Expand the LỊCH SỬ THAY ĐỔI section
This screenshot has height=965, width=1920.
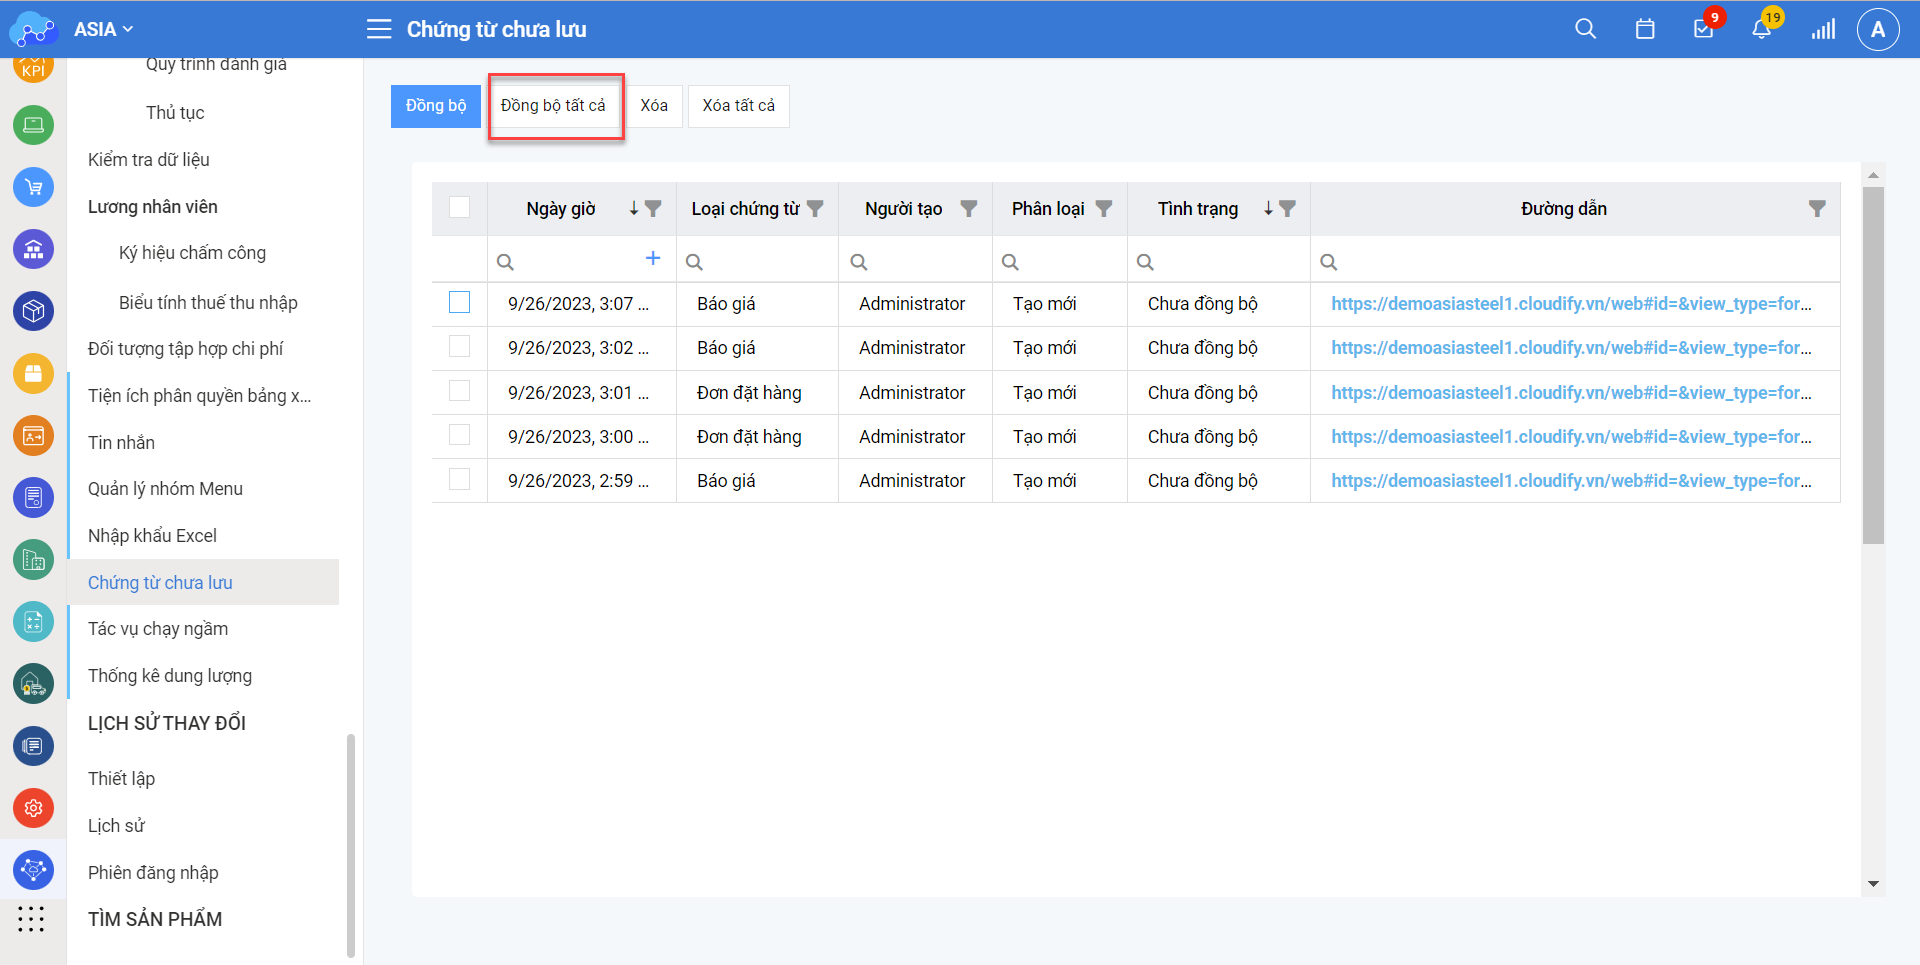[x=167, y=723]
